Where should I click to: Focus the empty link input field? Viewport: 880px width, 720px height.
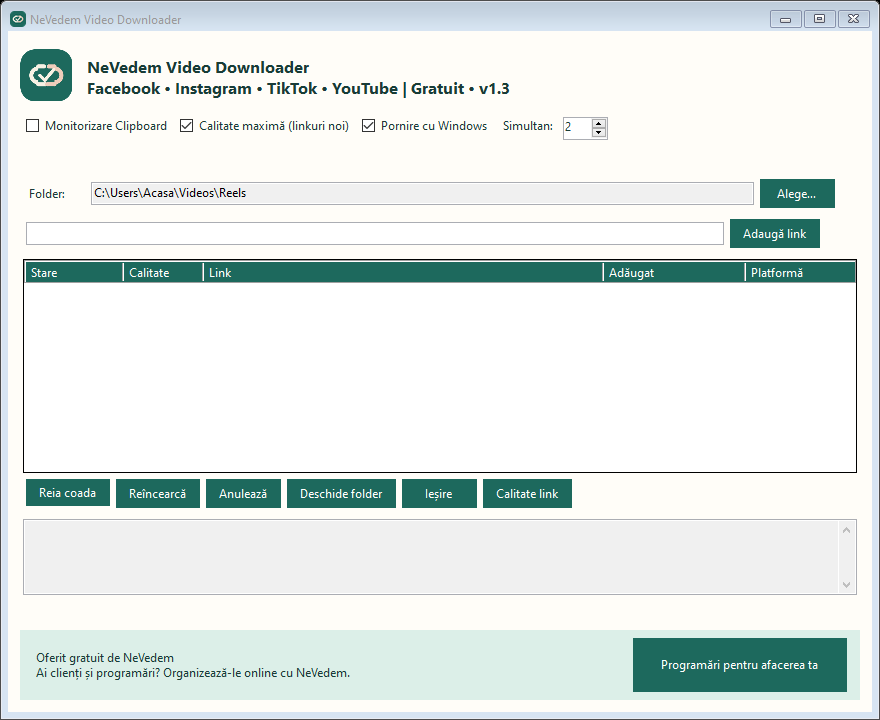(x=374, y=233)
